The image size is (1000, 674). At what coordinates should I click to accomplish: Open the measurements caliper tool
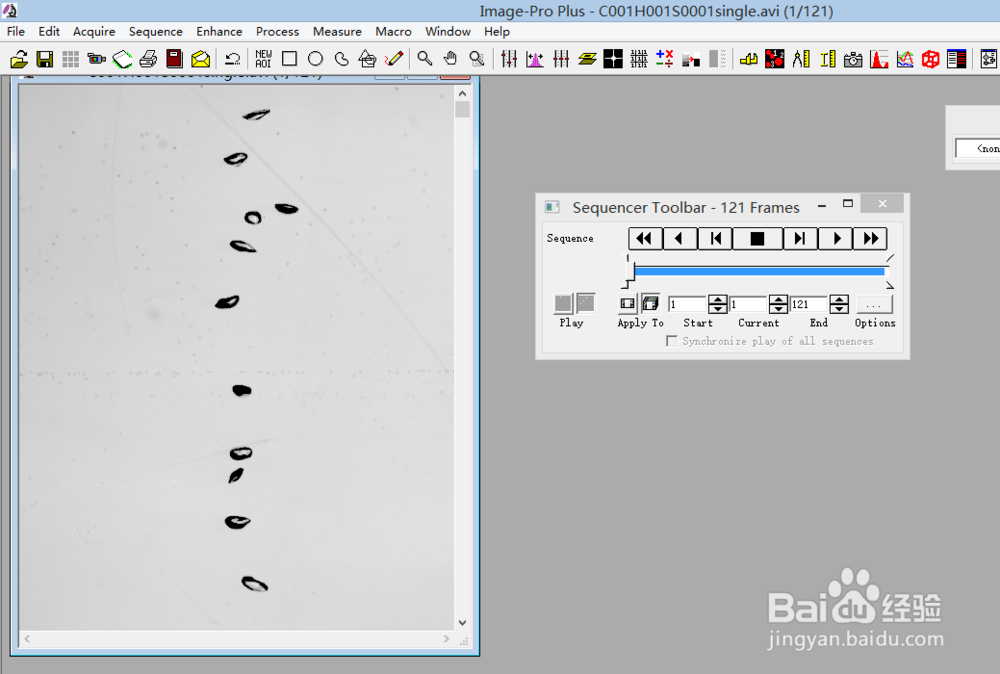(801, 59)
